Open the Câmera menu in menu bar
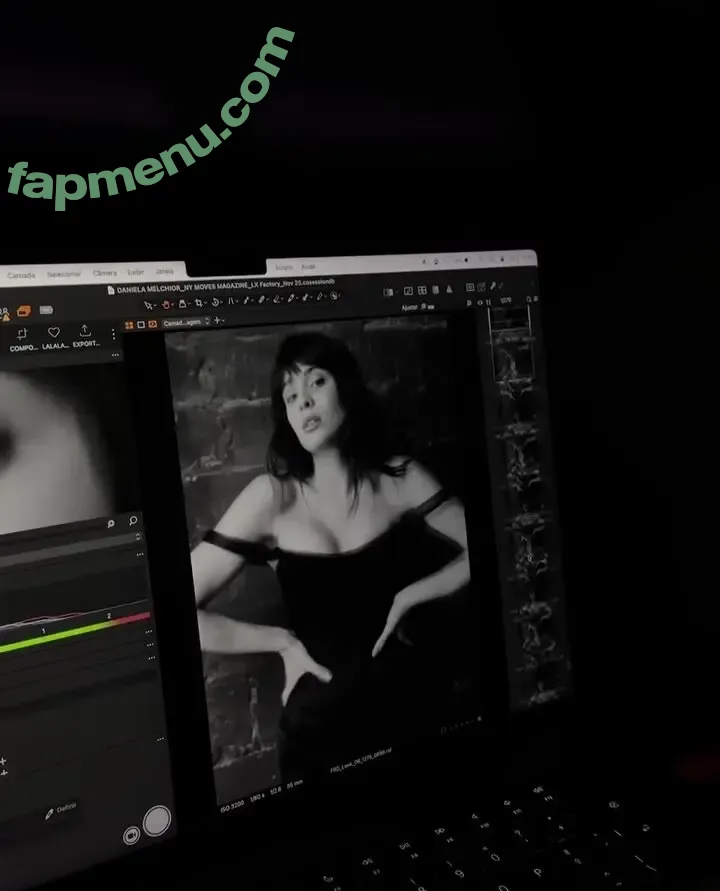 104,273
